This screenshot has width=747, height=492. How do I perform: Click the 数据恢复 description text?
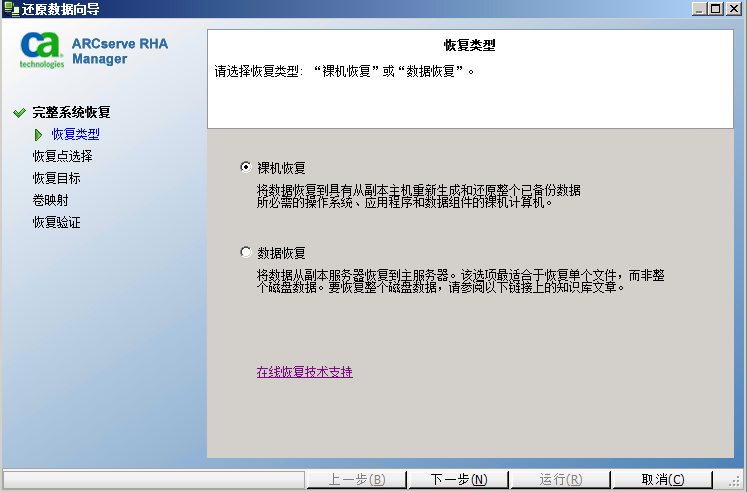click(460, 281)
